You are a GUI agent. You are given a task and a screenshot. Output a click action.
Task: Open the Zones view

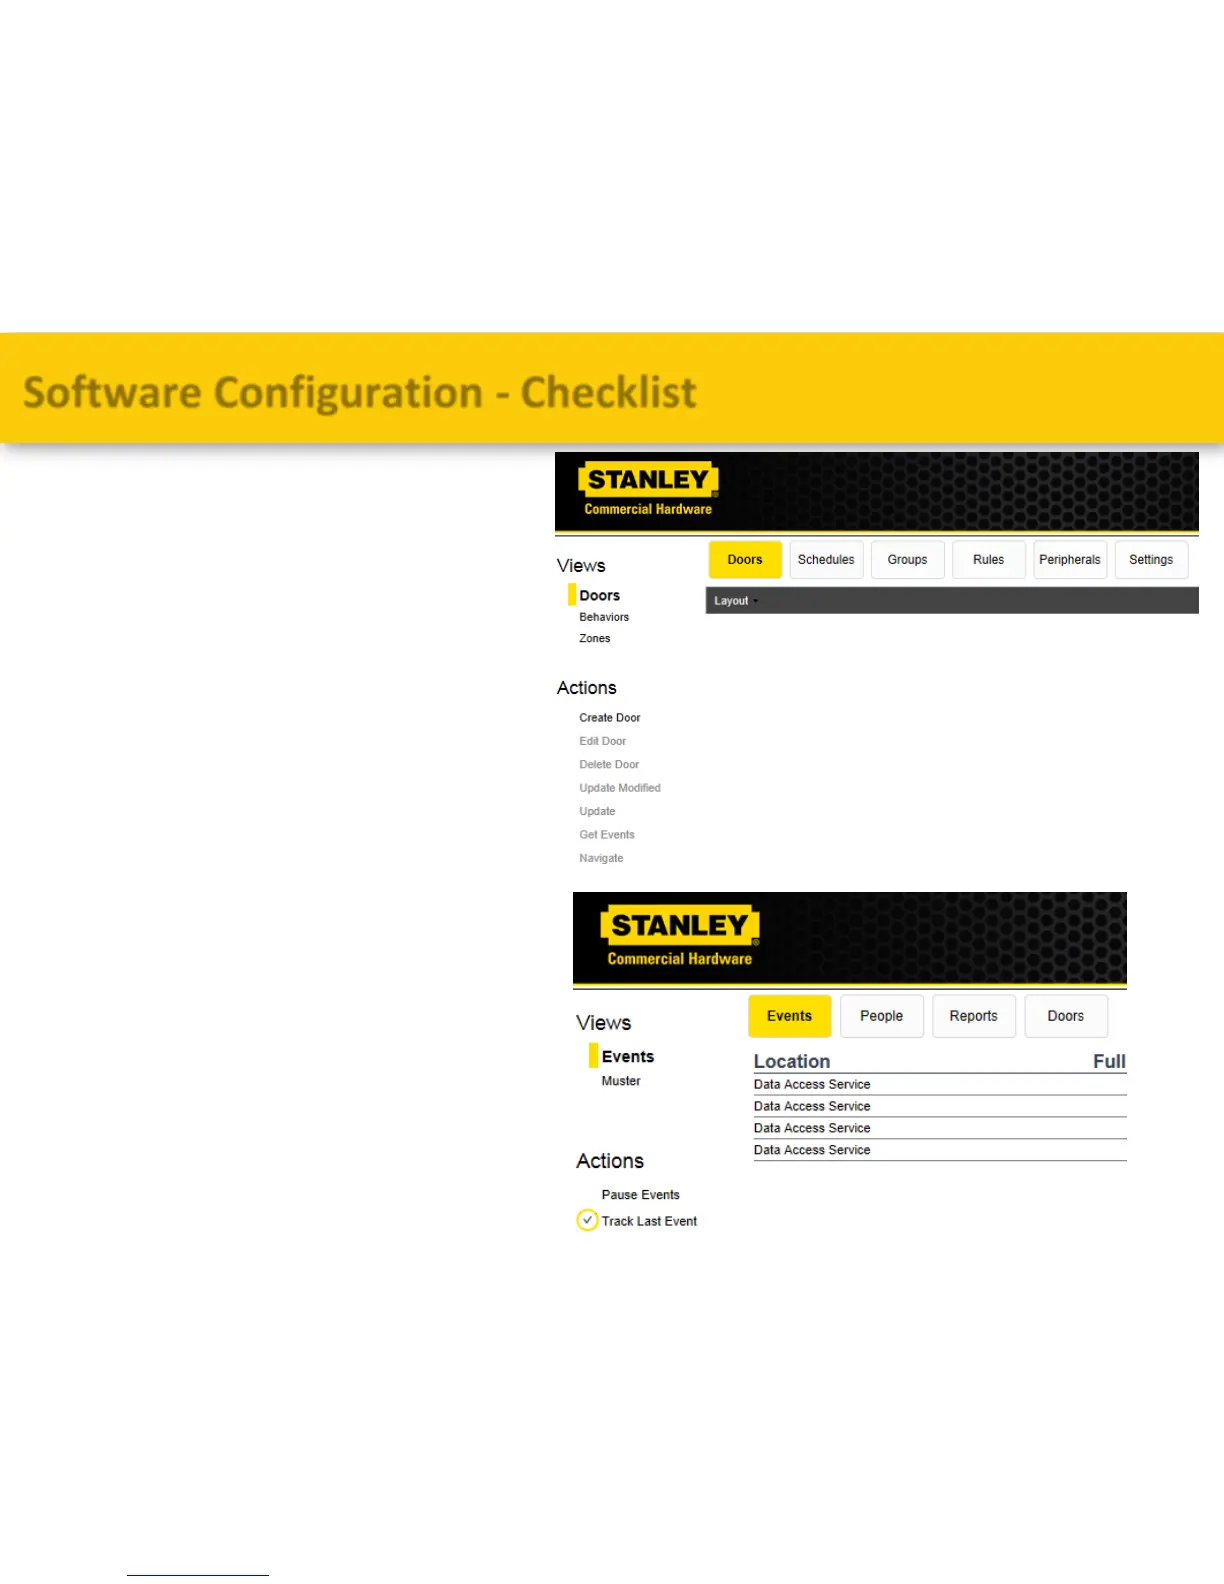[594, 638]
